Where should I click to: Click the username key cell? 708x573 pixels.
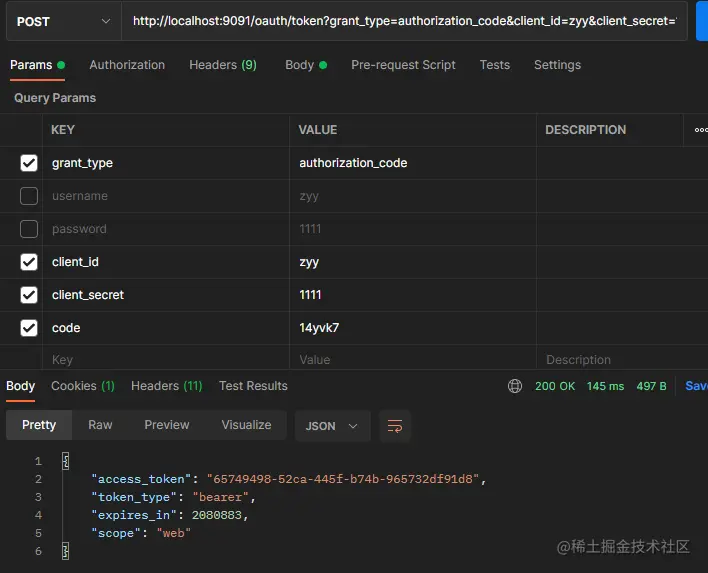(166, 196)
